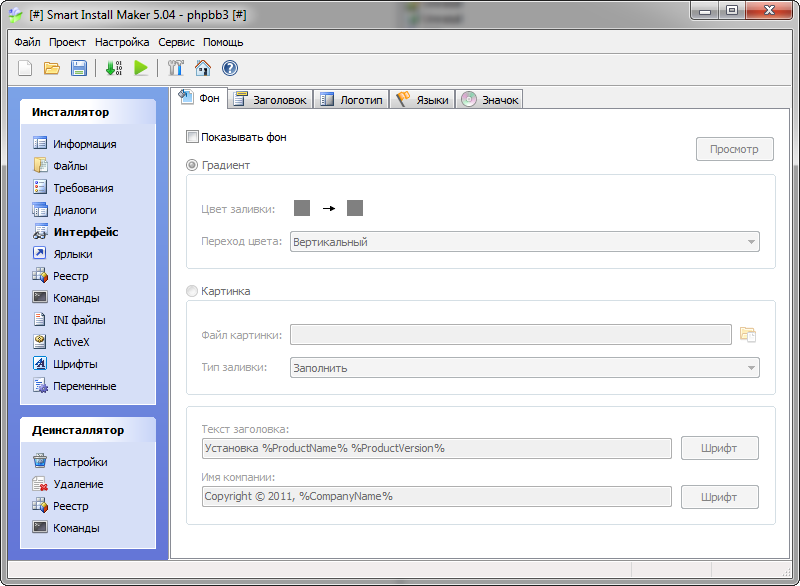This screenshot has width=800, height=586.
Task: Select the Градиент radio button
Action: coord(190,166)
